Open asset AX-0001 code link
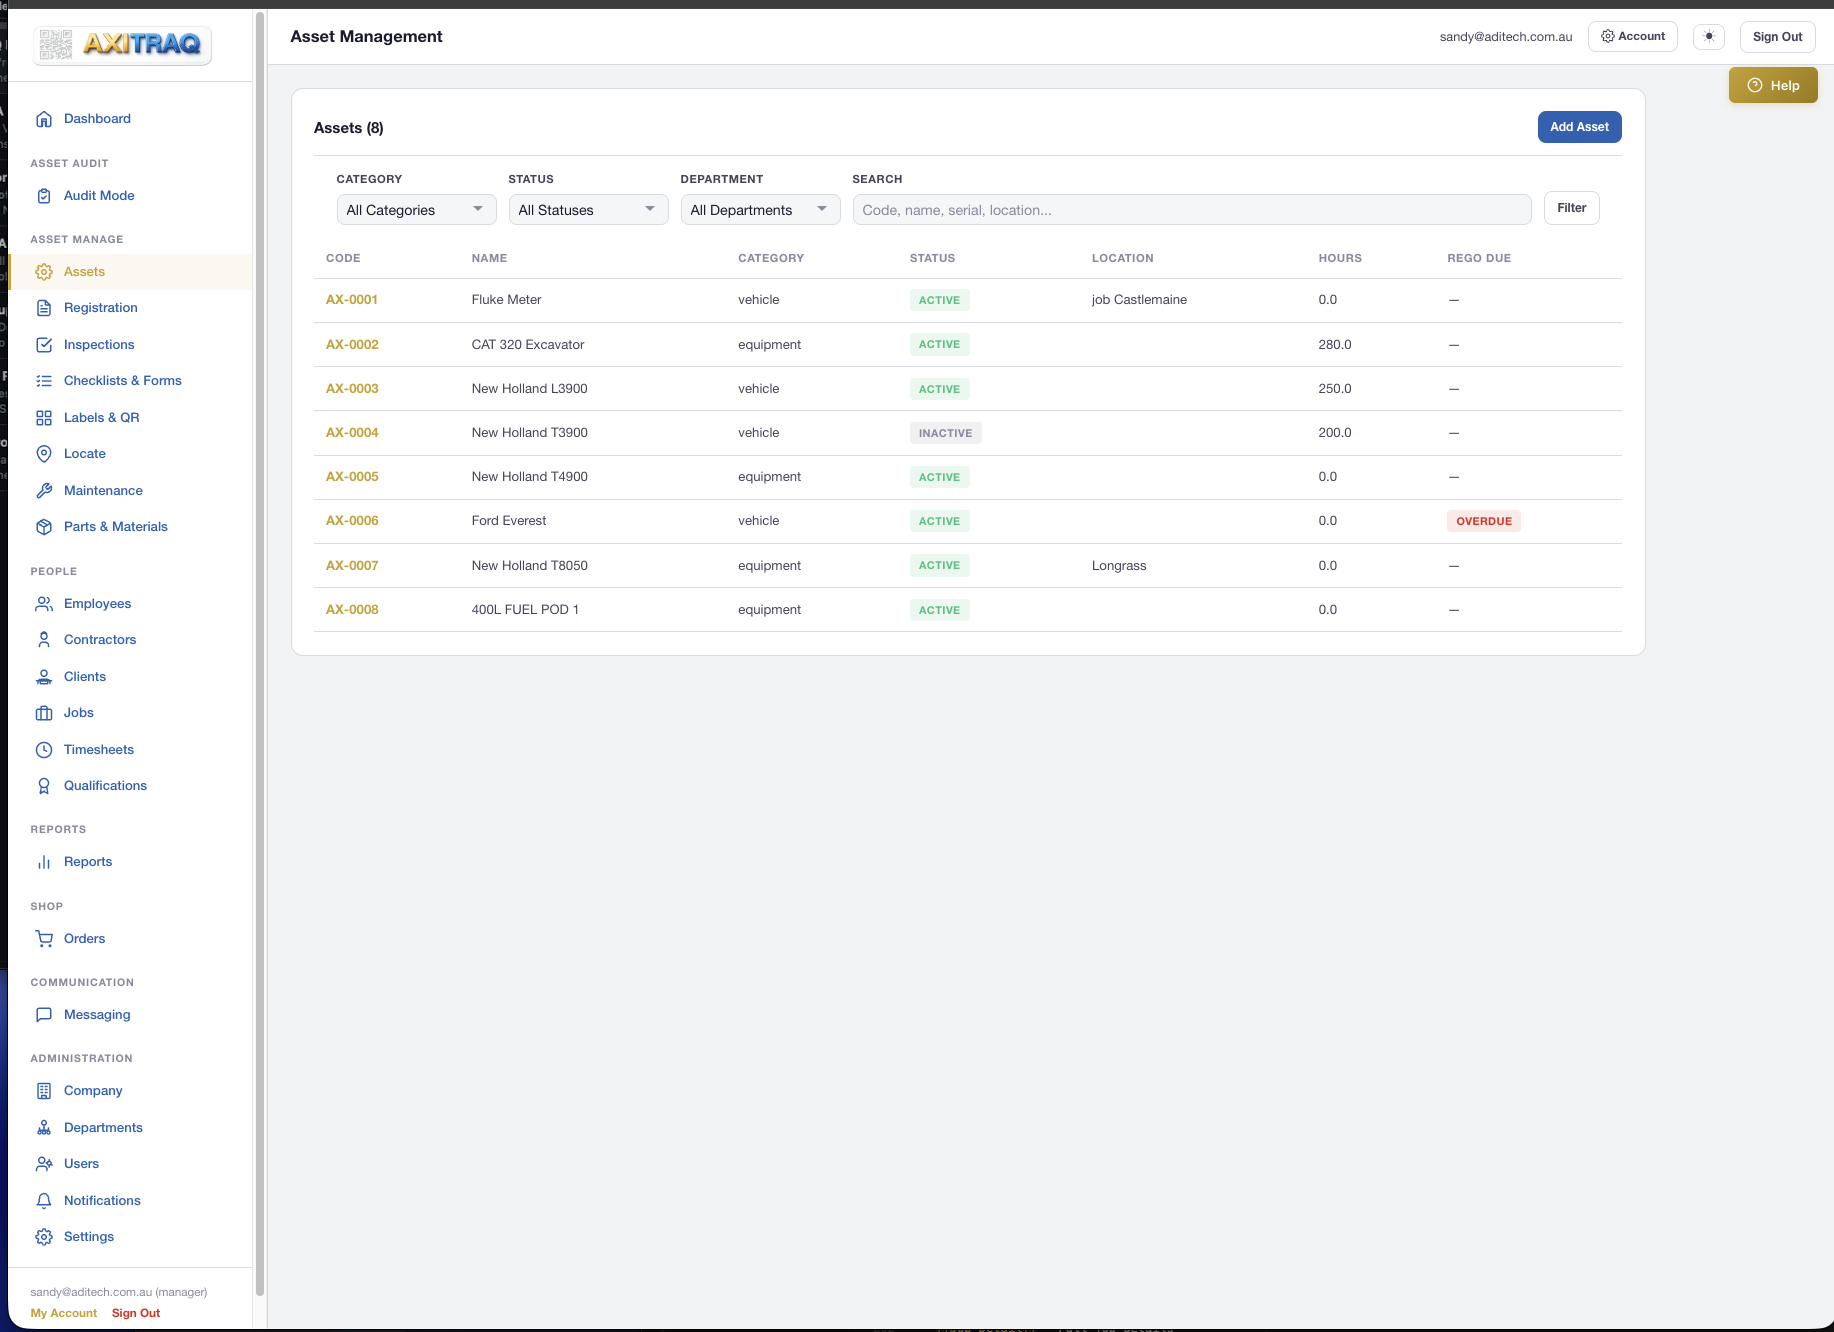 (352, 300)
